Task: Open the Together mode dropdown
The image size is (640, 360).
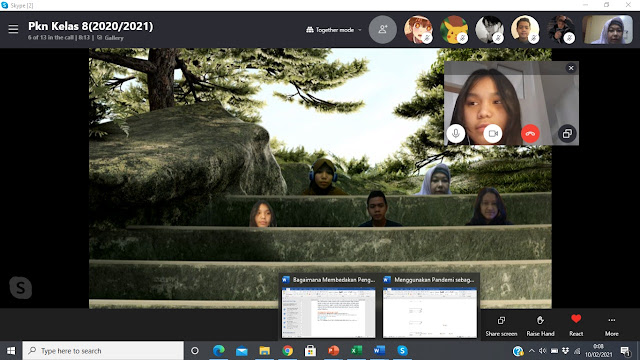Action: pos(334,30)
